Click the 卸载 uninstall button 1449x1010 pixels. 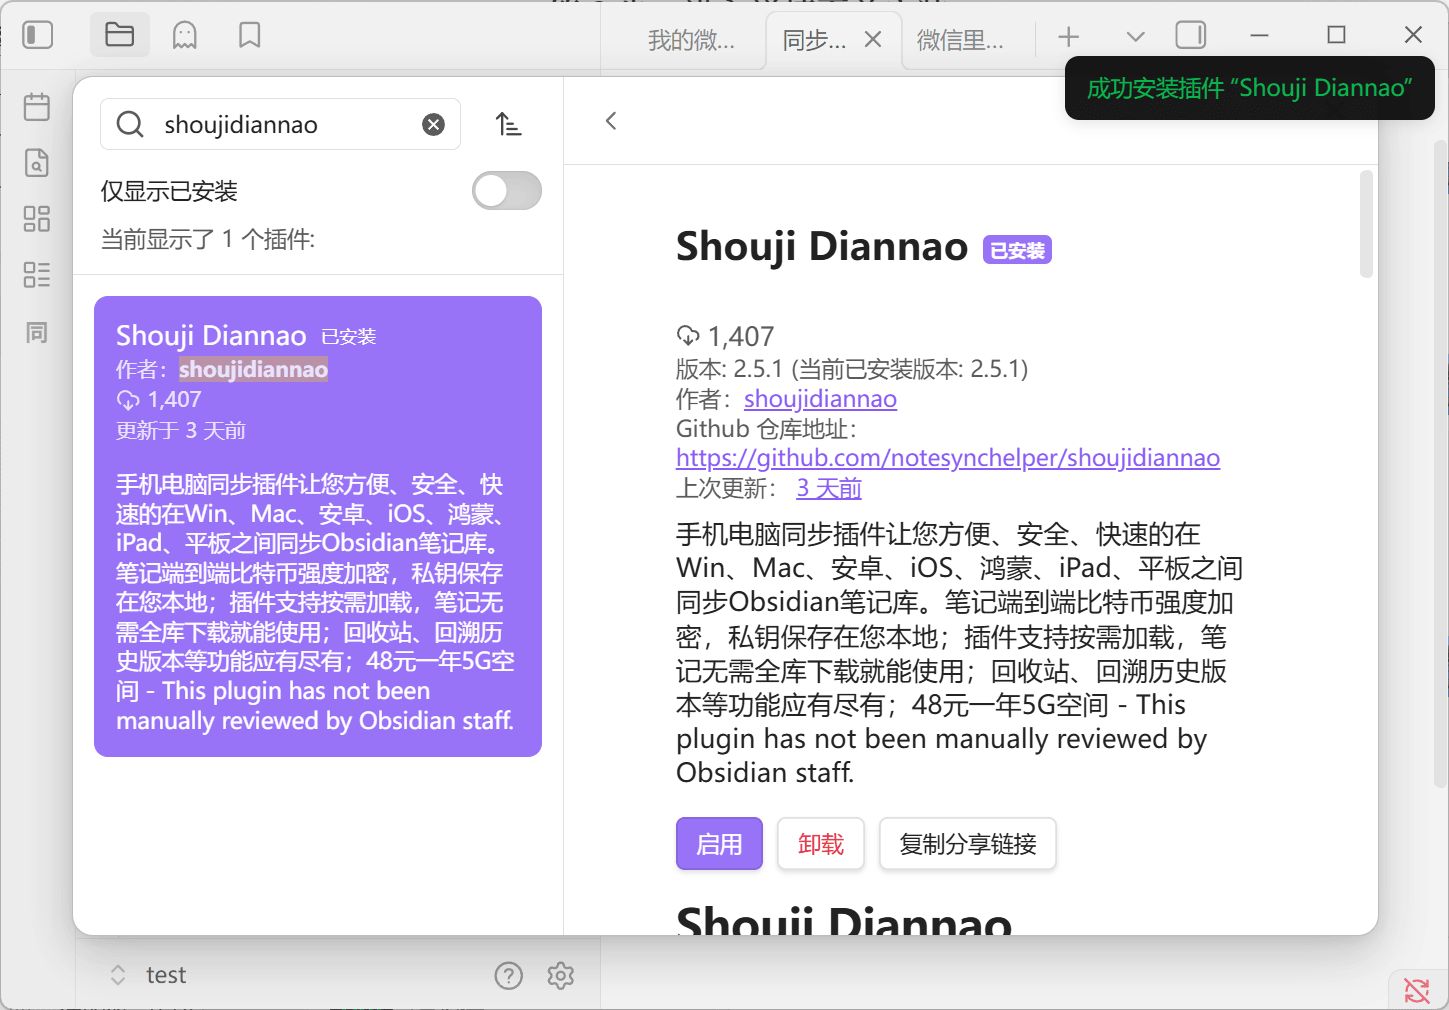(x=821, y=844)
